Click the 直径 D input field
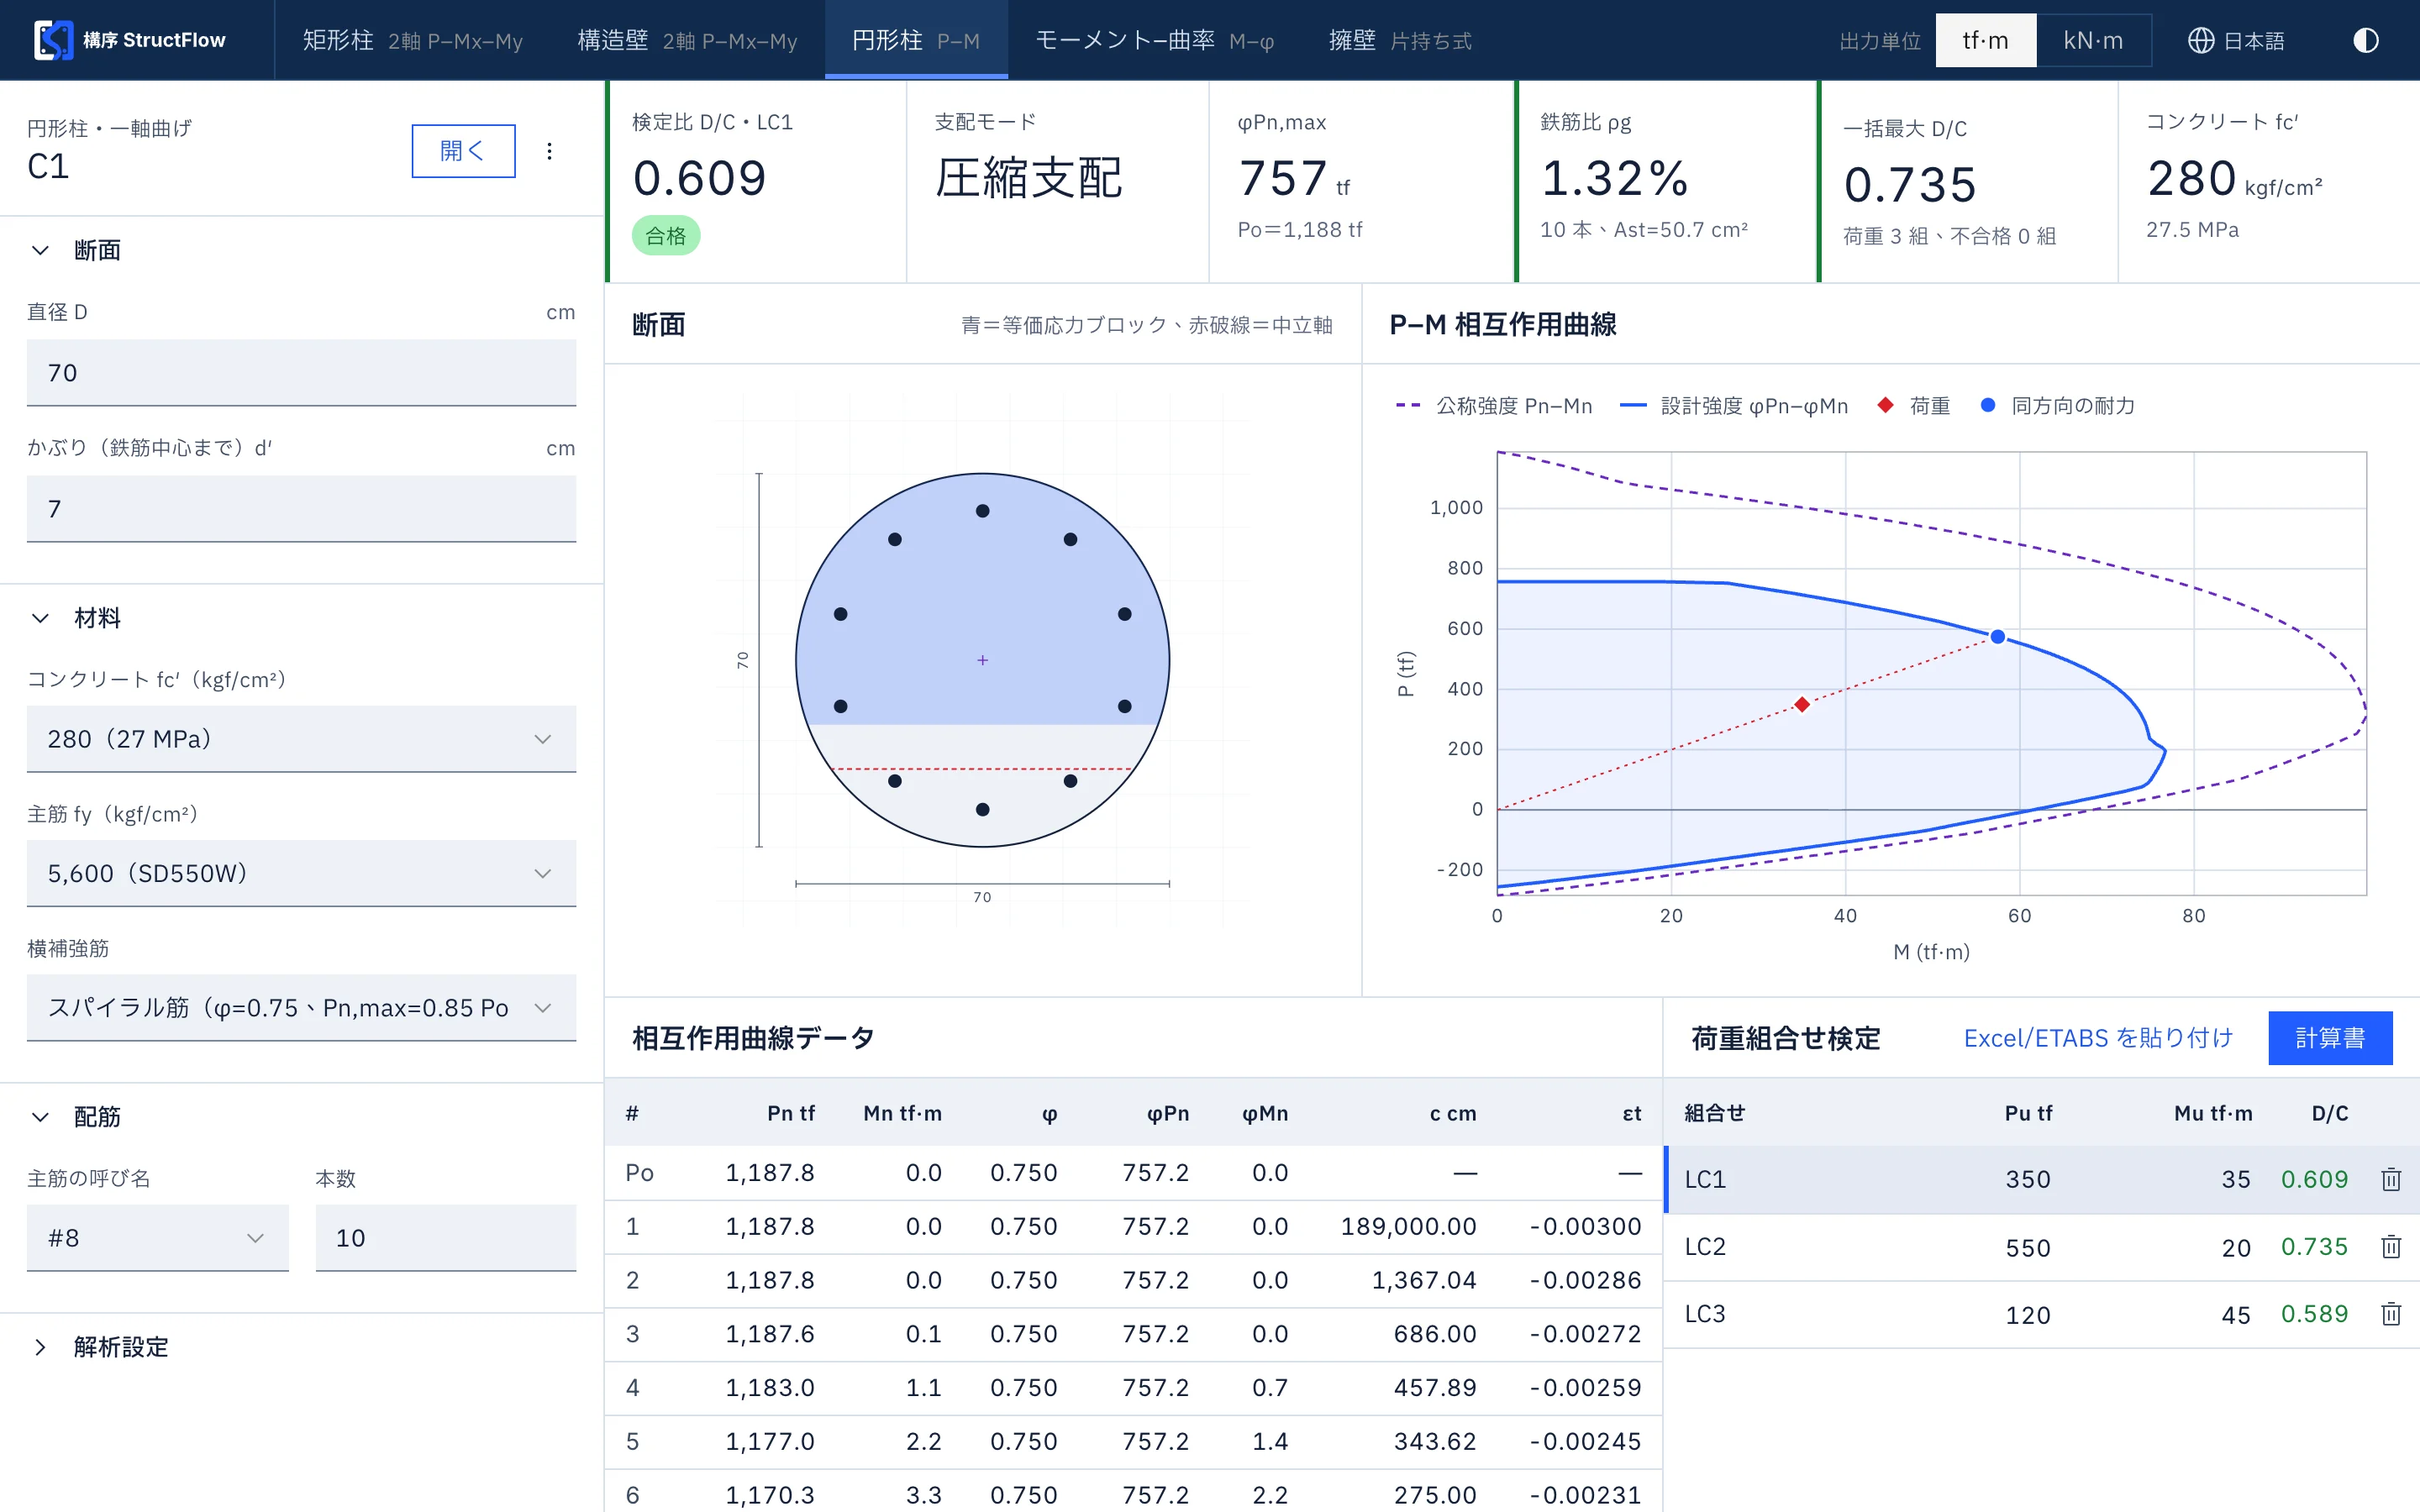The width and height of the screenshot is (2420, 1512). click(301, 373)
